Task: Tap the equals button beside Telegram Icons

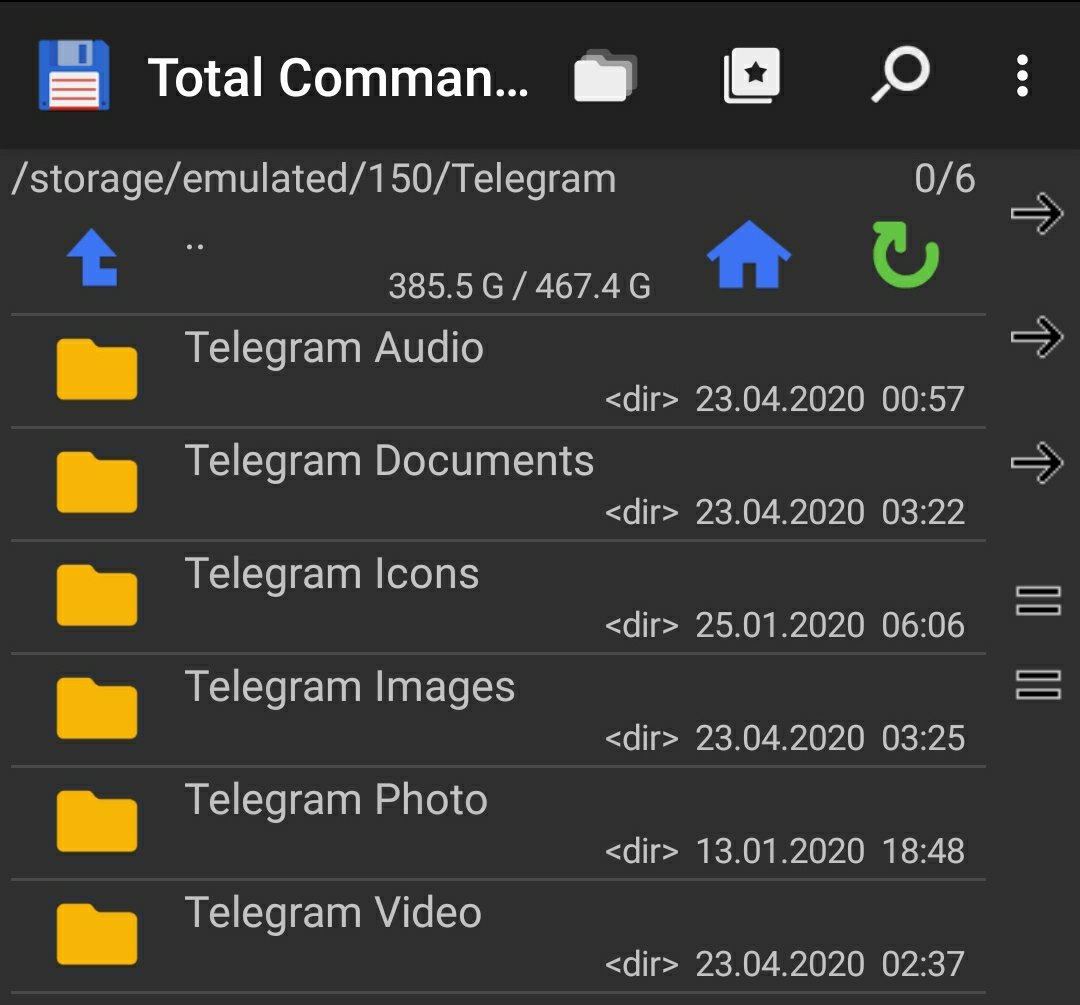Action: tap(1038, 601)
